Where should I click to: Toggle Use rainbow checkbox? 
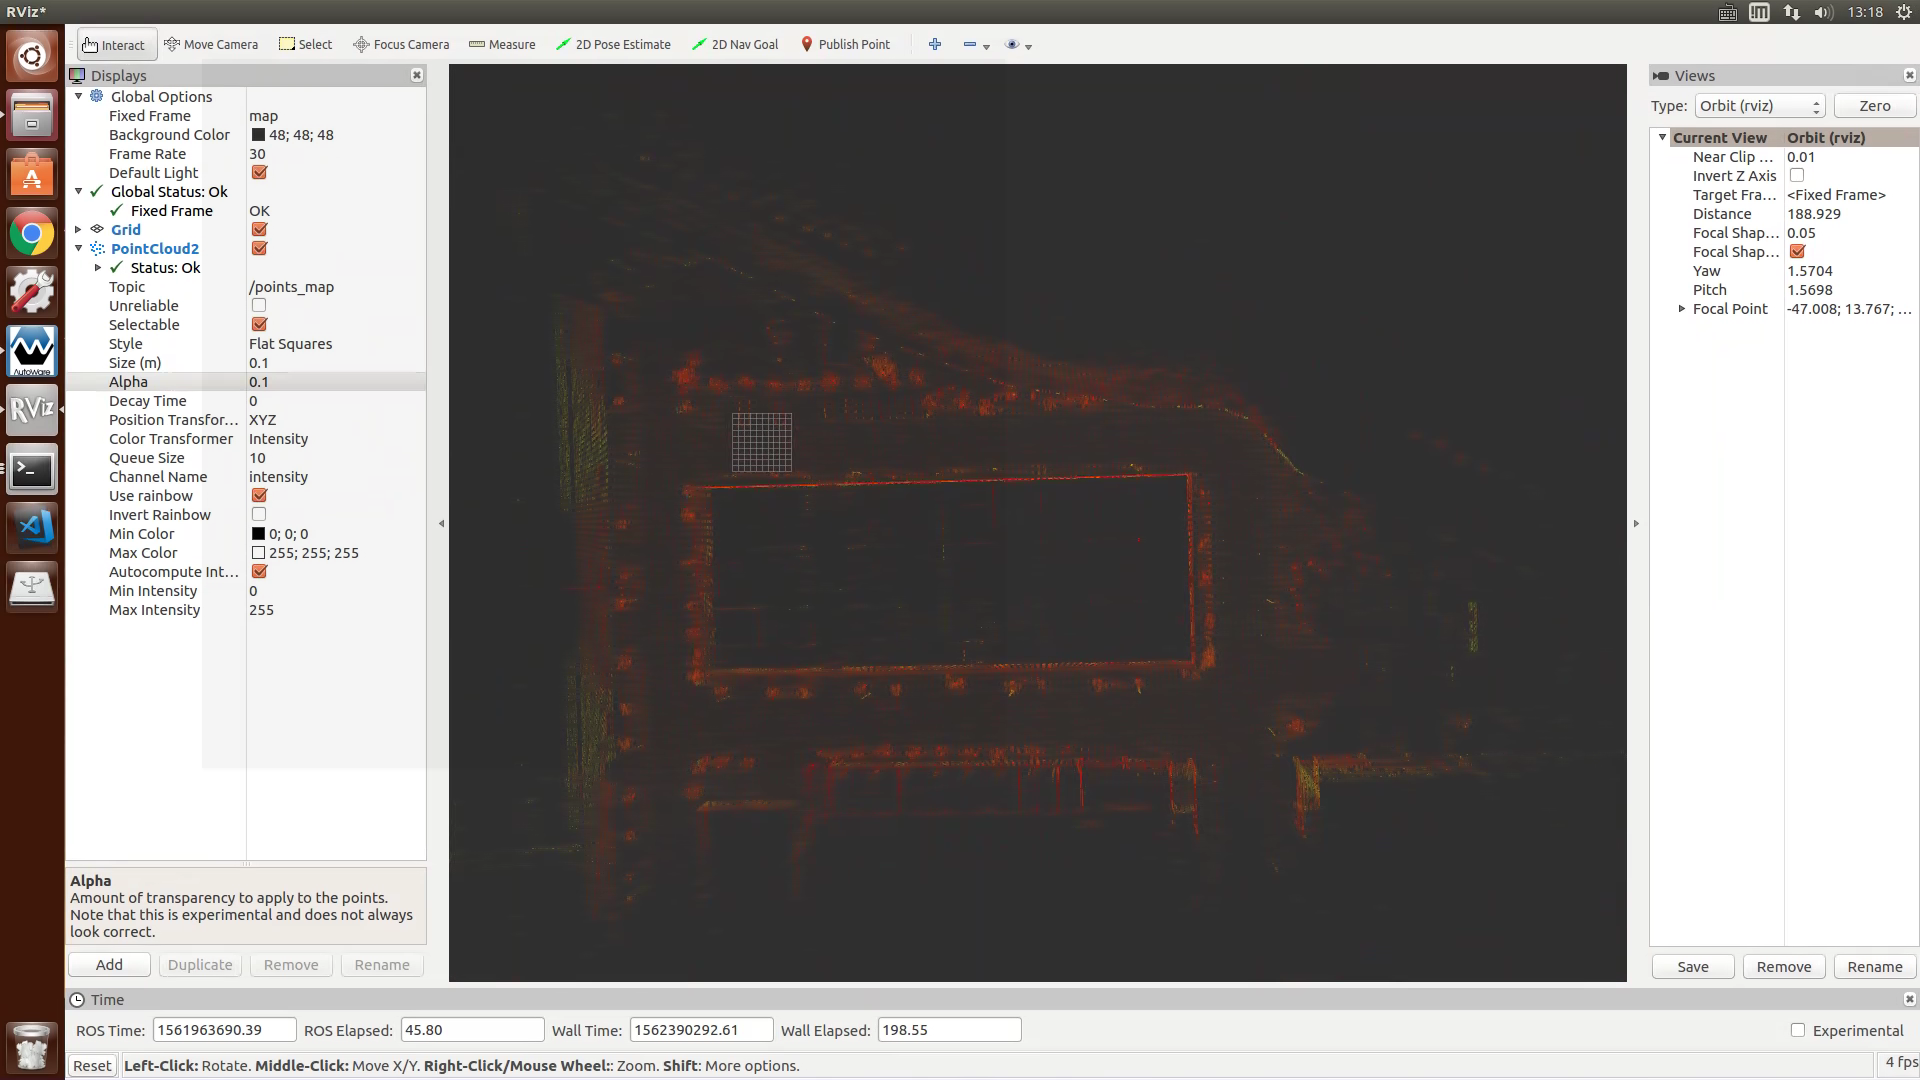pos(259,495)
